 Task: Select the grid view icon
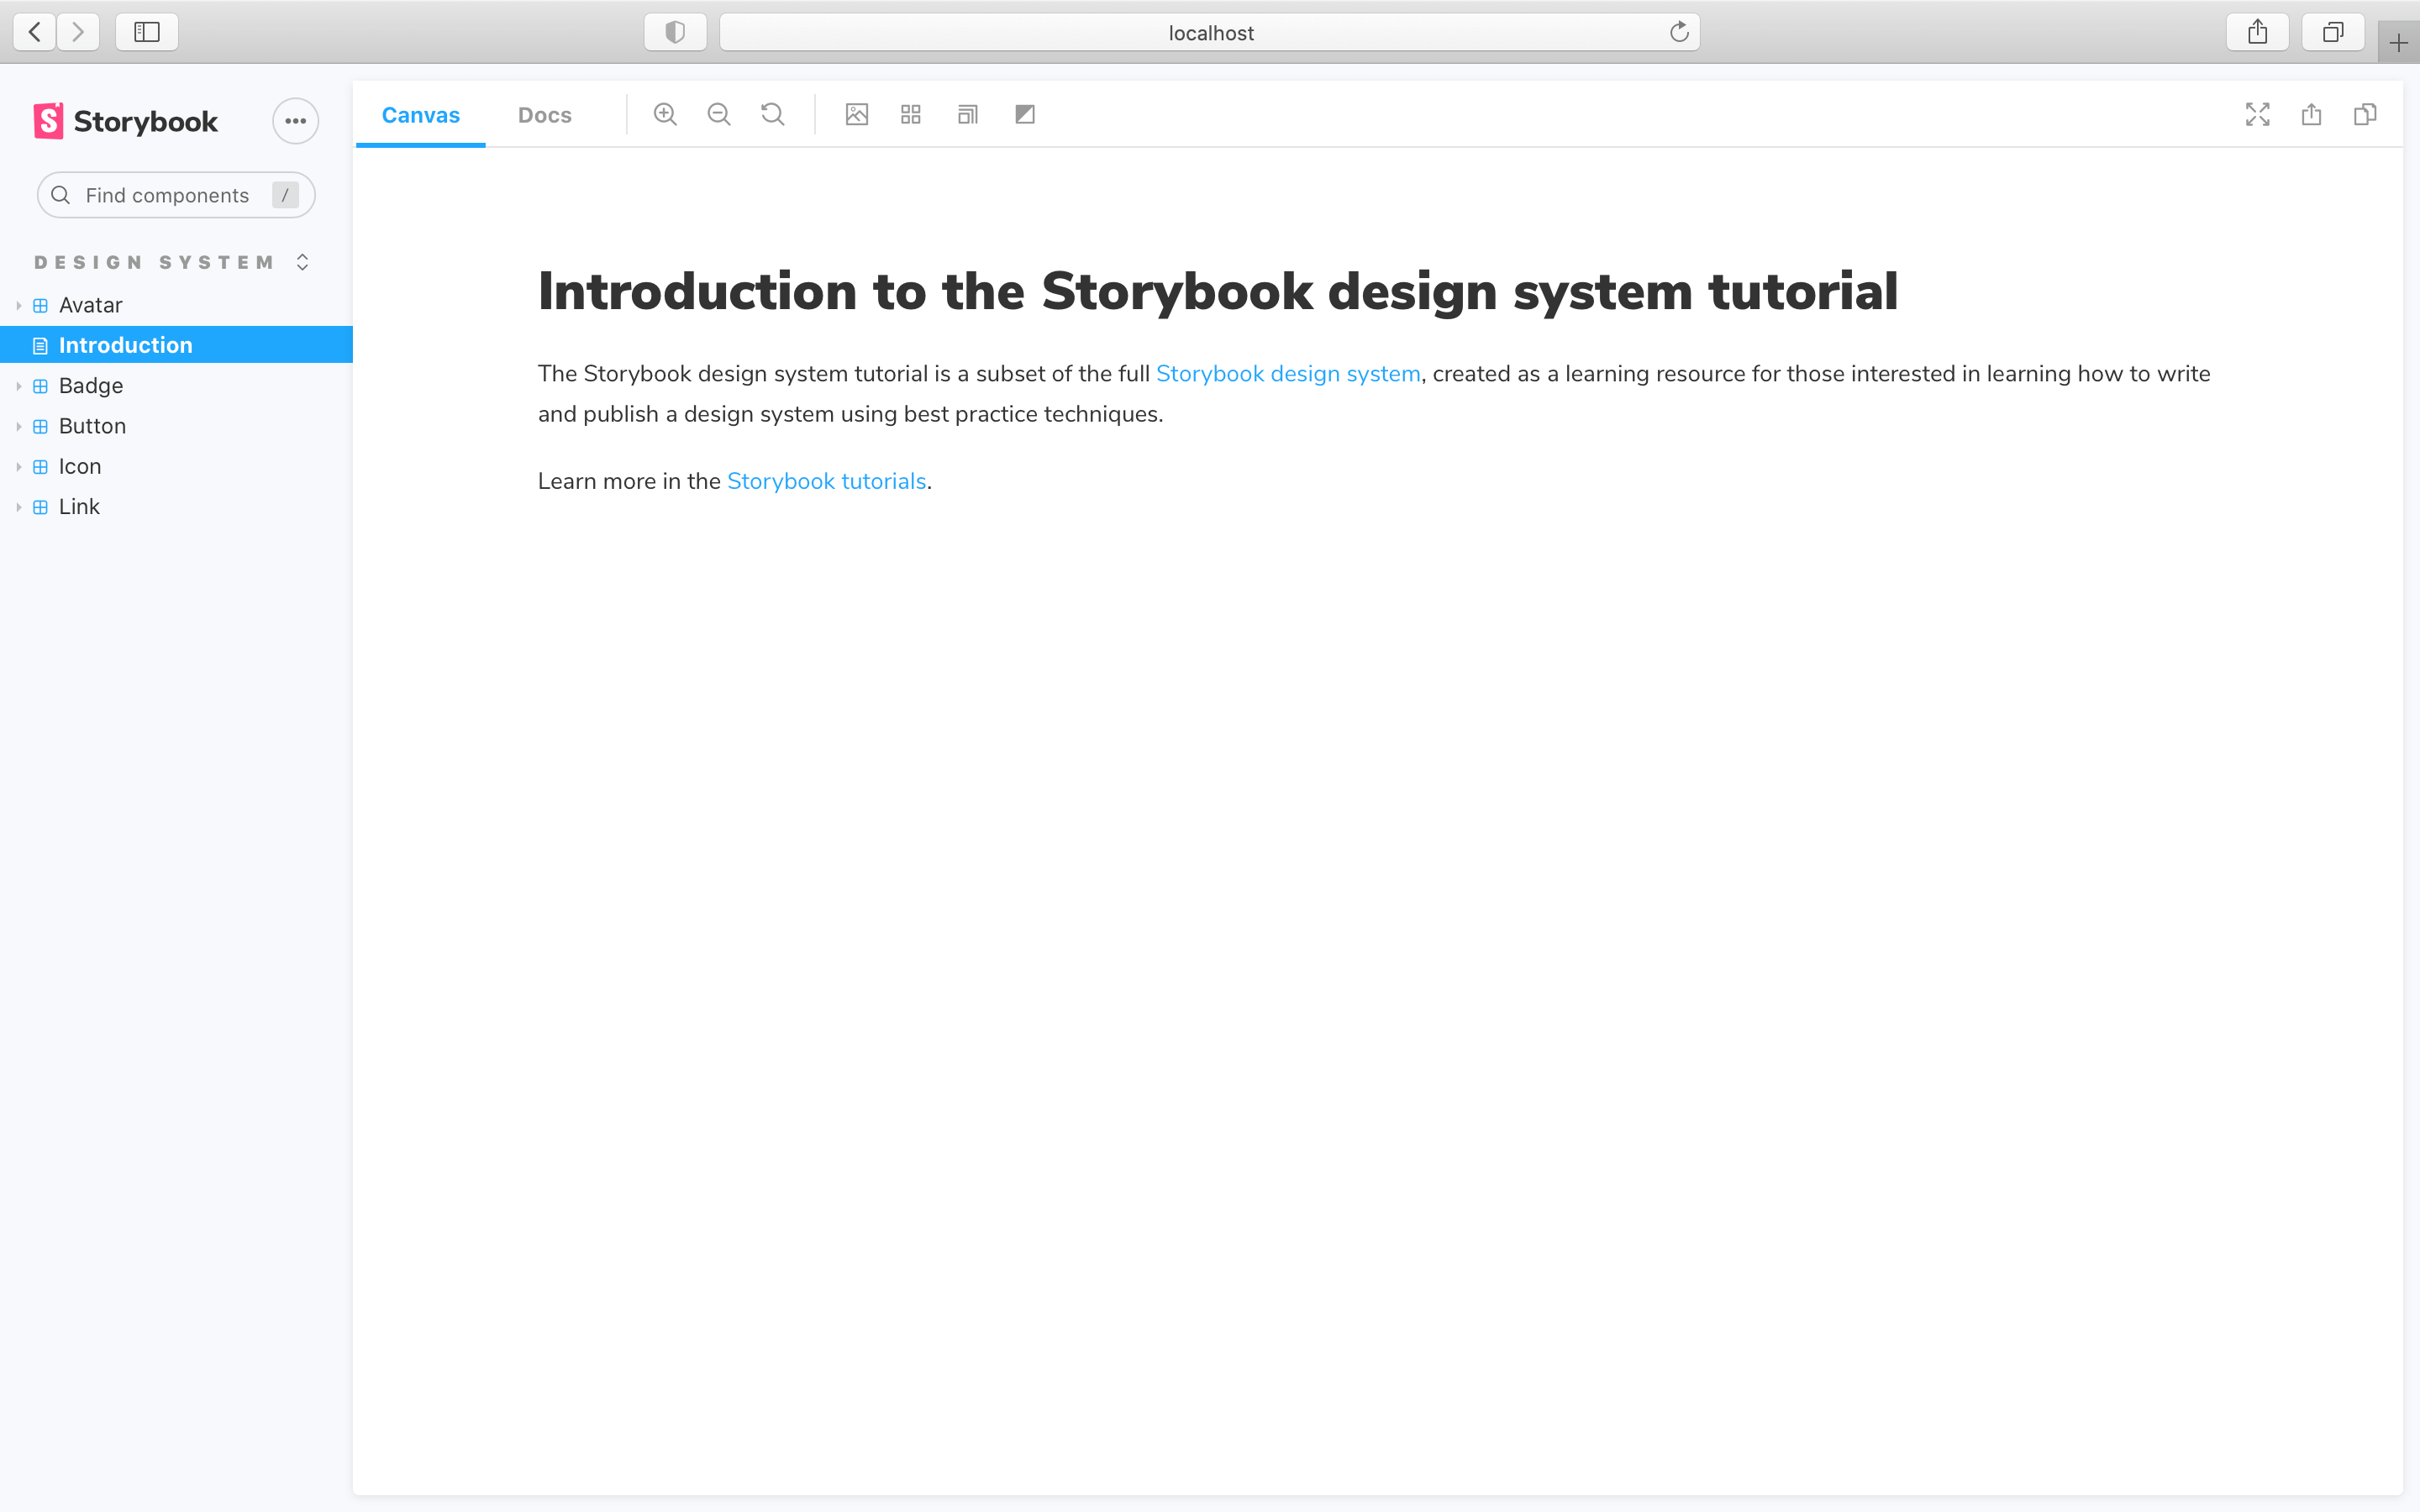[911, 113]
